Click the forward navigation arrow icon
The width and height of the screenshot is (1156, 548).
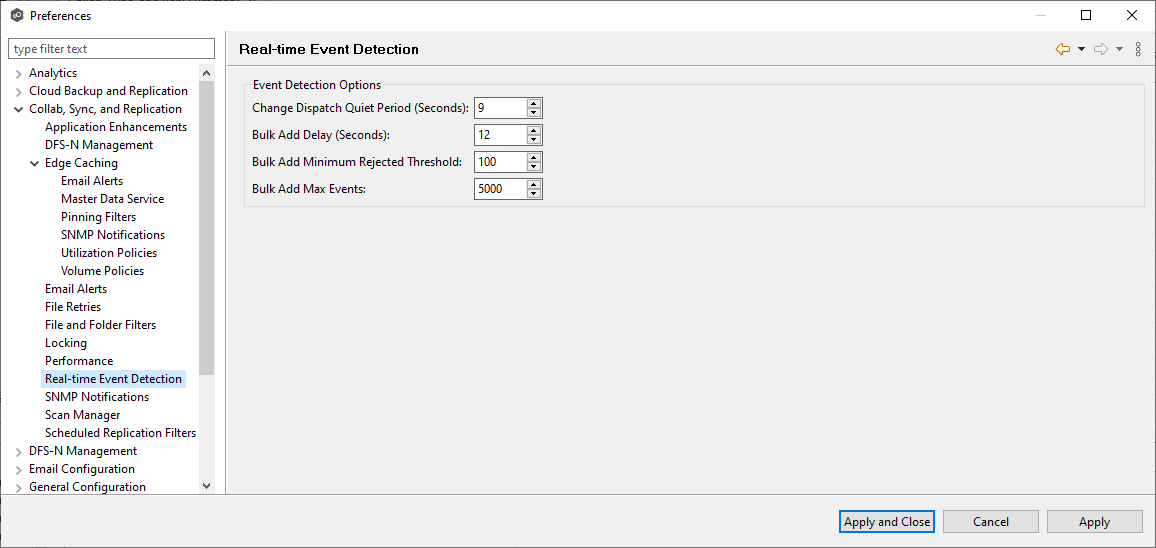click(x=1100, y=49)
